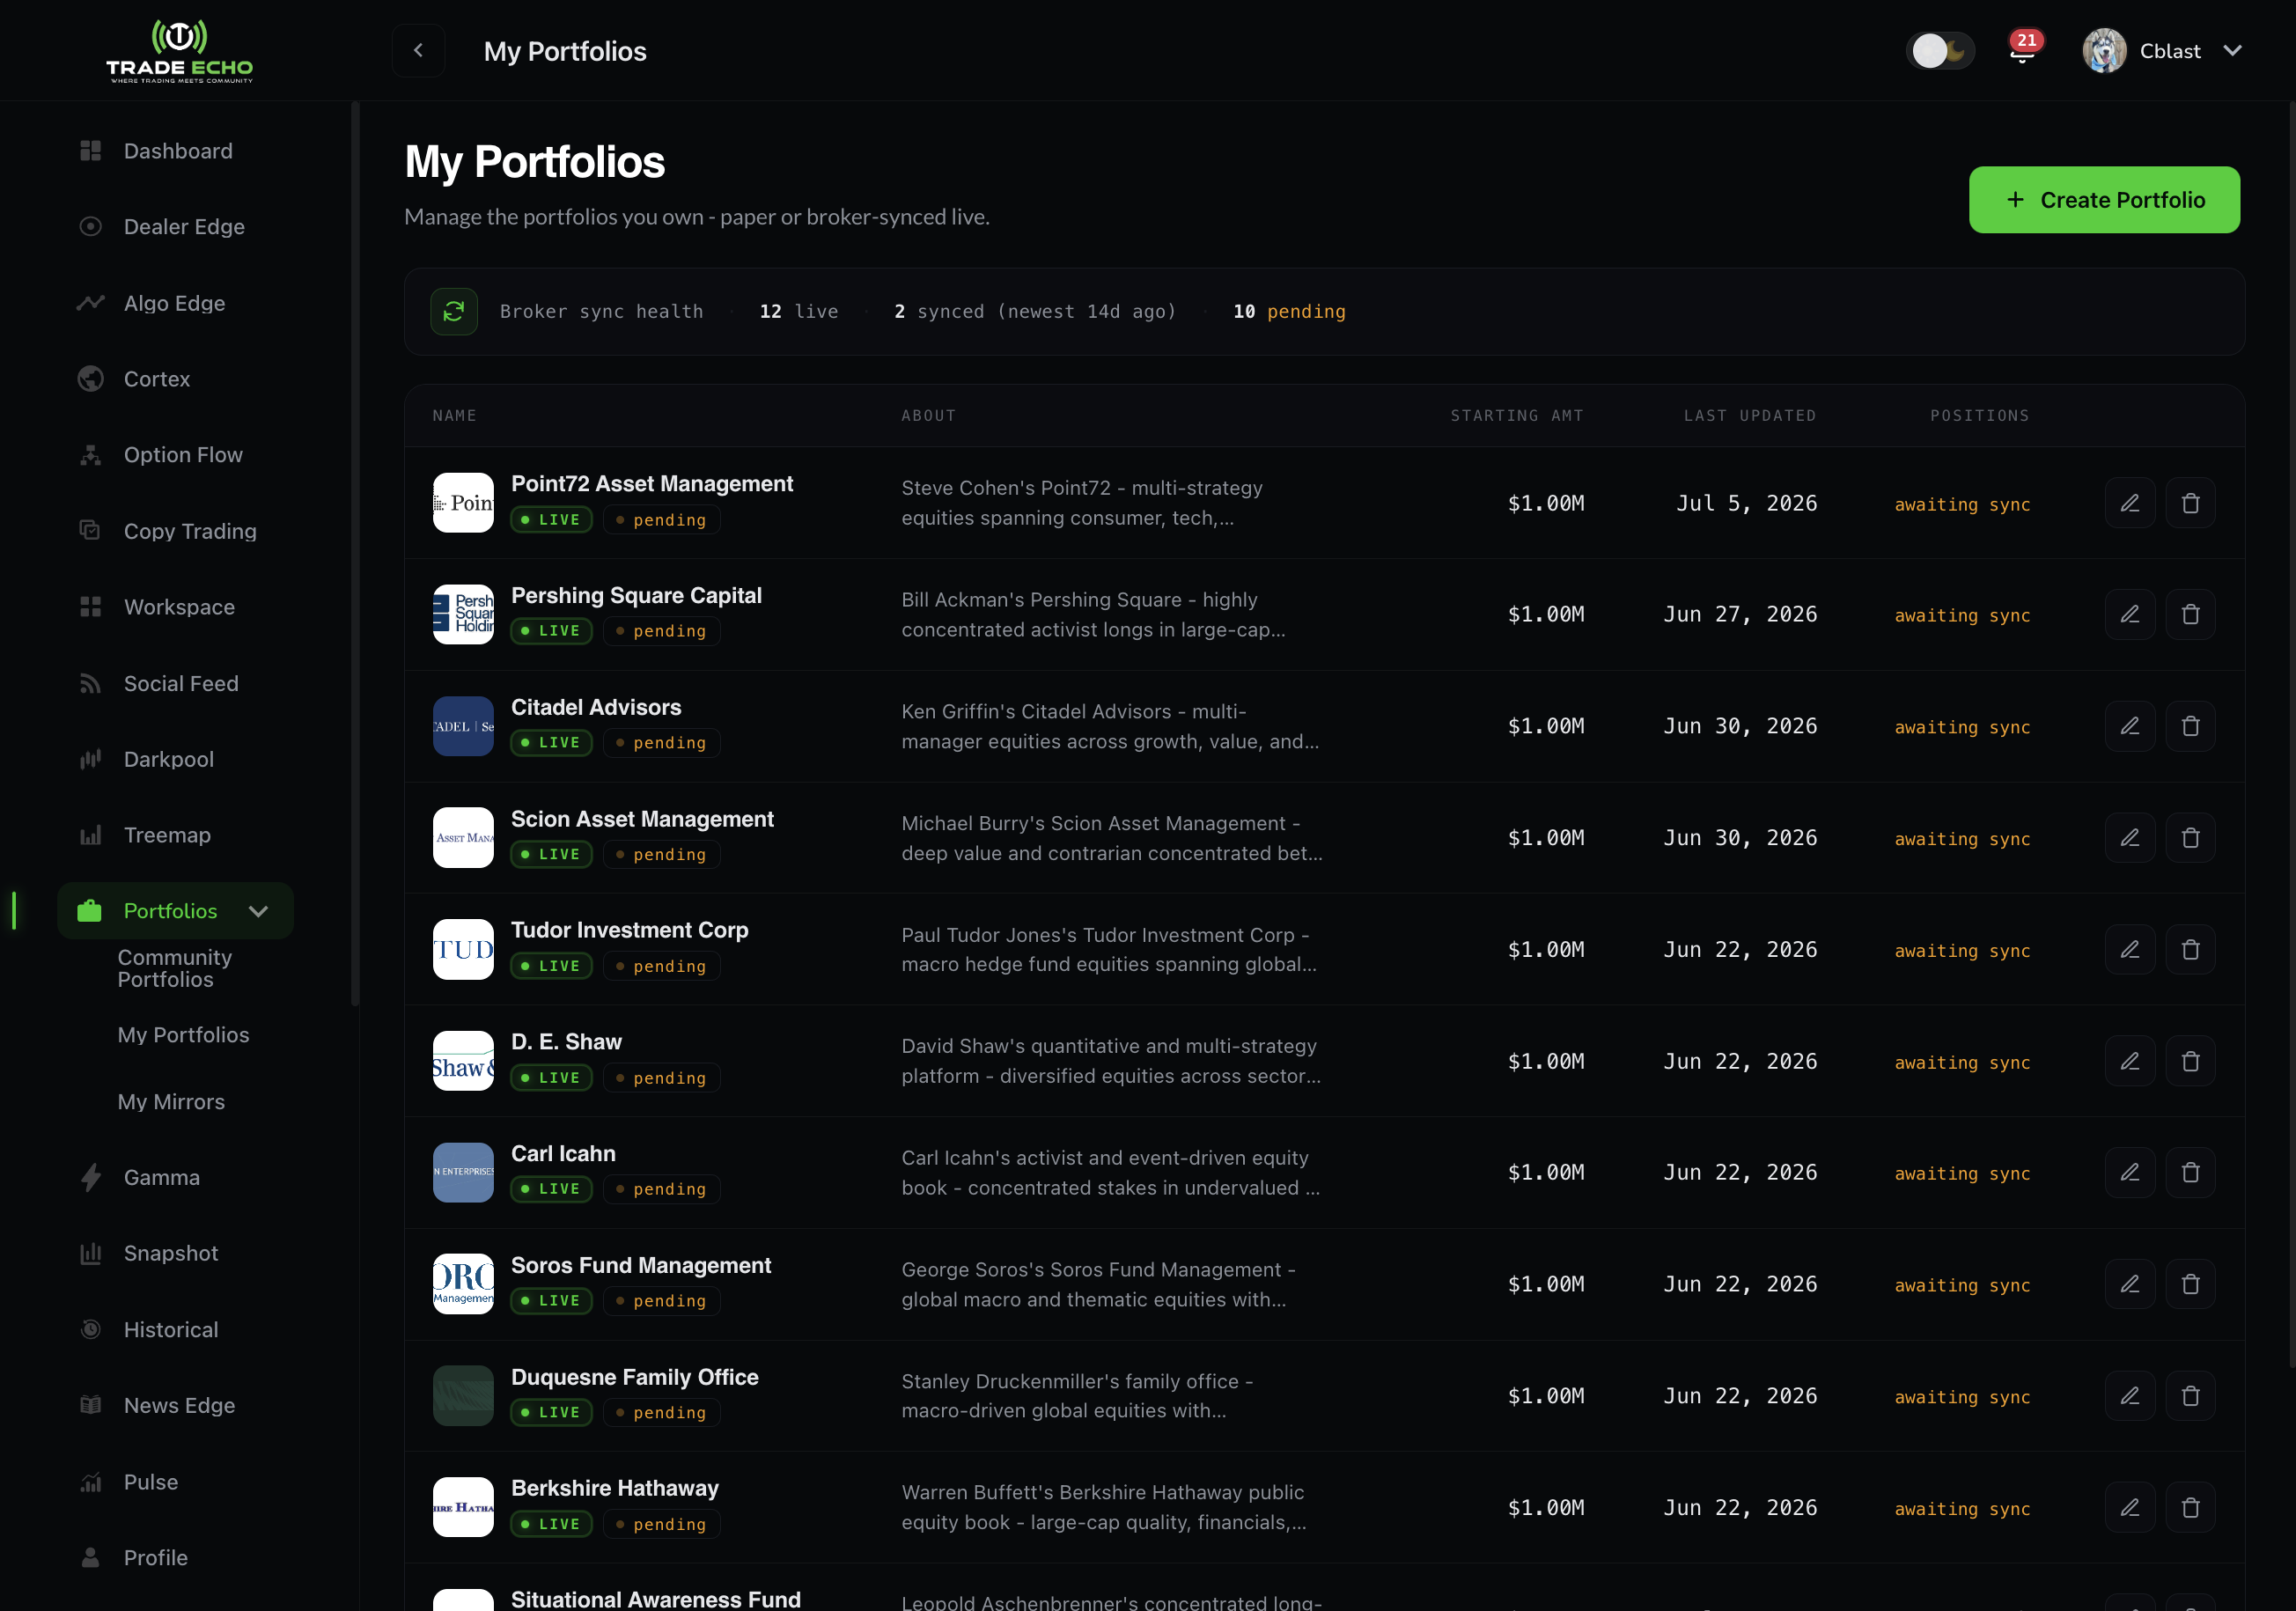Open the Trade Echo logo home link

180,50
